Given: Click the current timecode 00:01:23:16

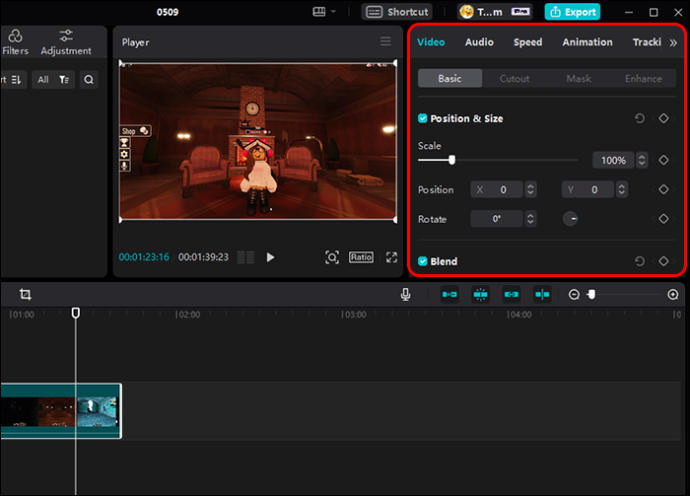Looking at the screenshot, I should pyautogui.click(x=144, y=257).
